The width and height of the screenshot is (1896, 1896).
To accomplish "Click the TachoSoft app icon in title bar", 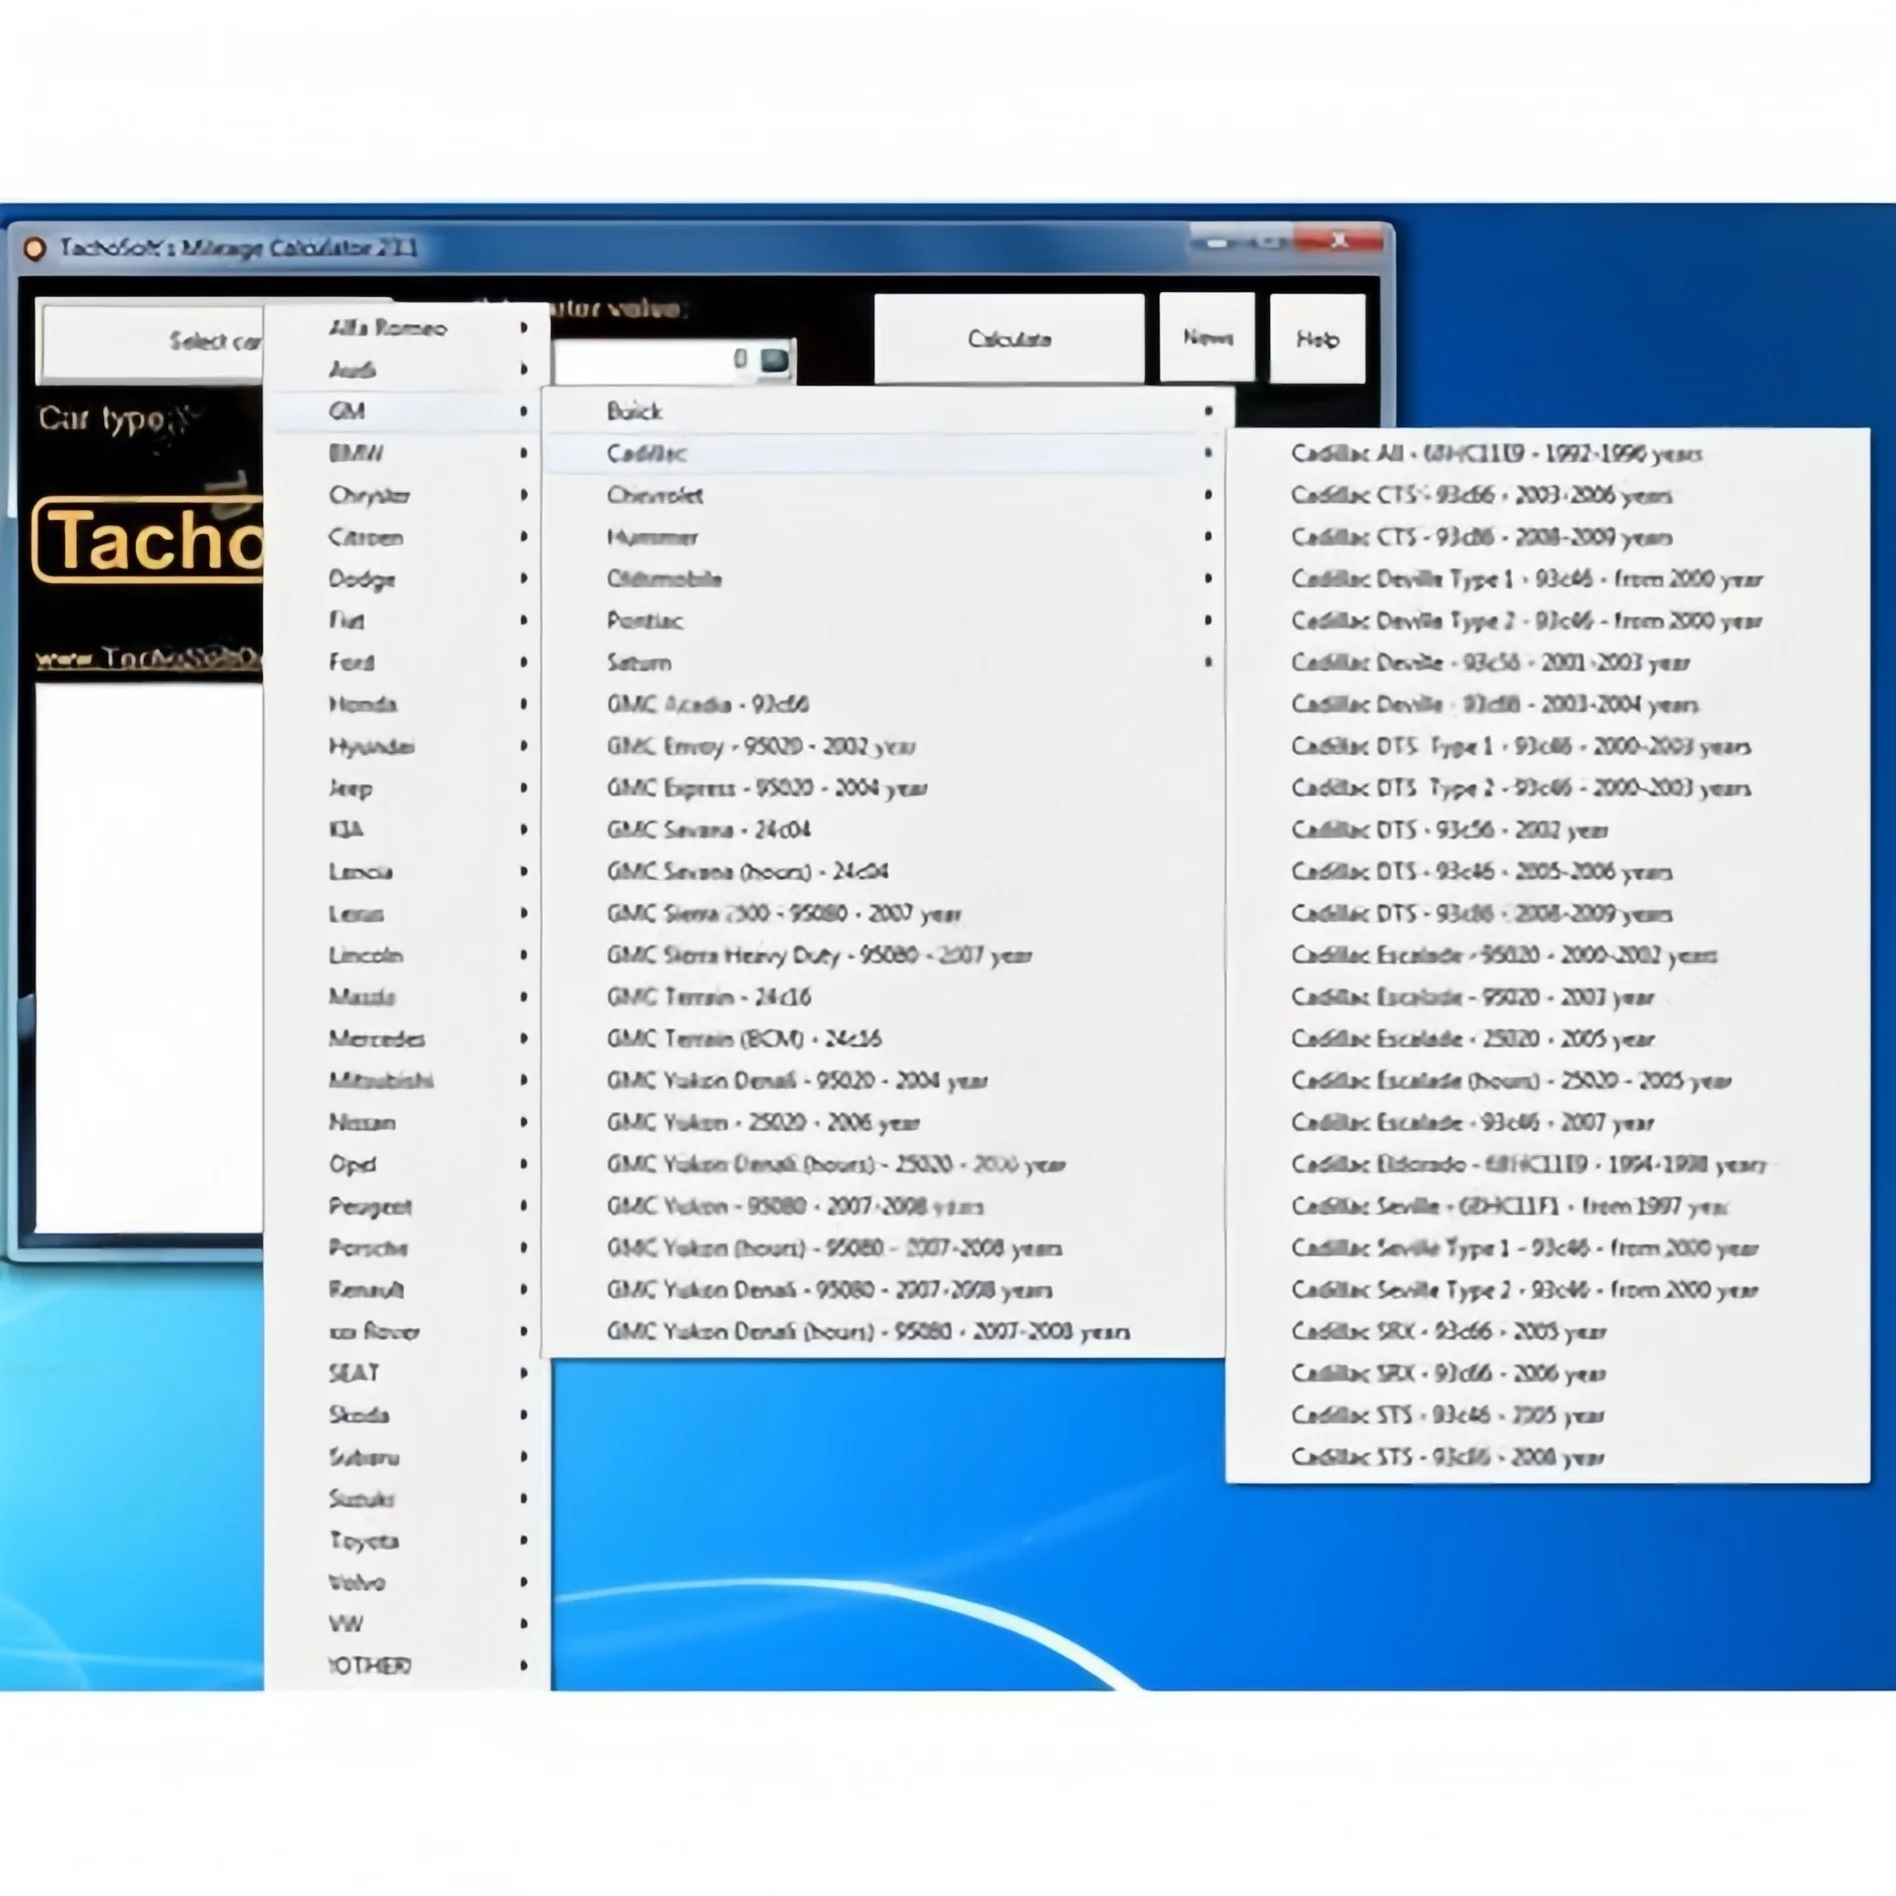I will point(35,248).
